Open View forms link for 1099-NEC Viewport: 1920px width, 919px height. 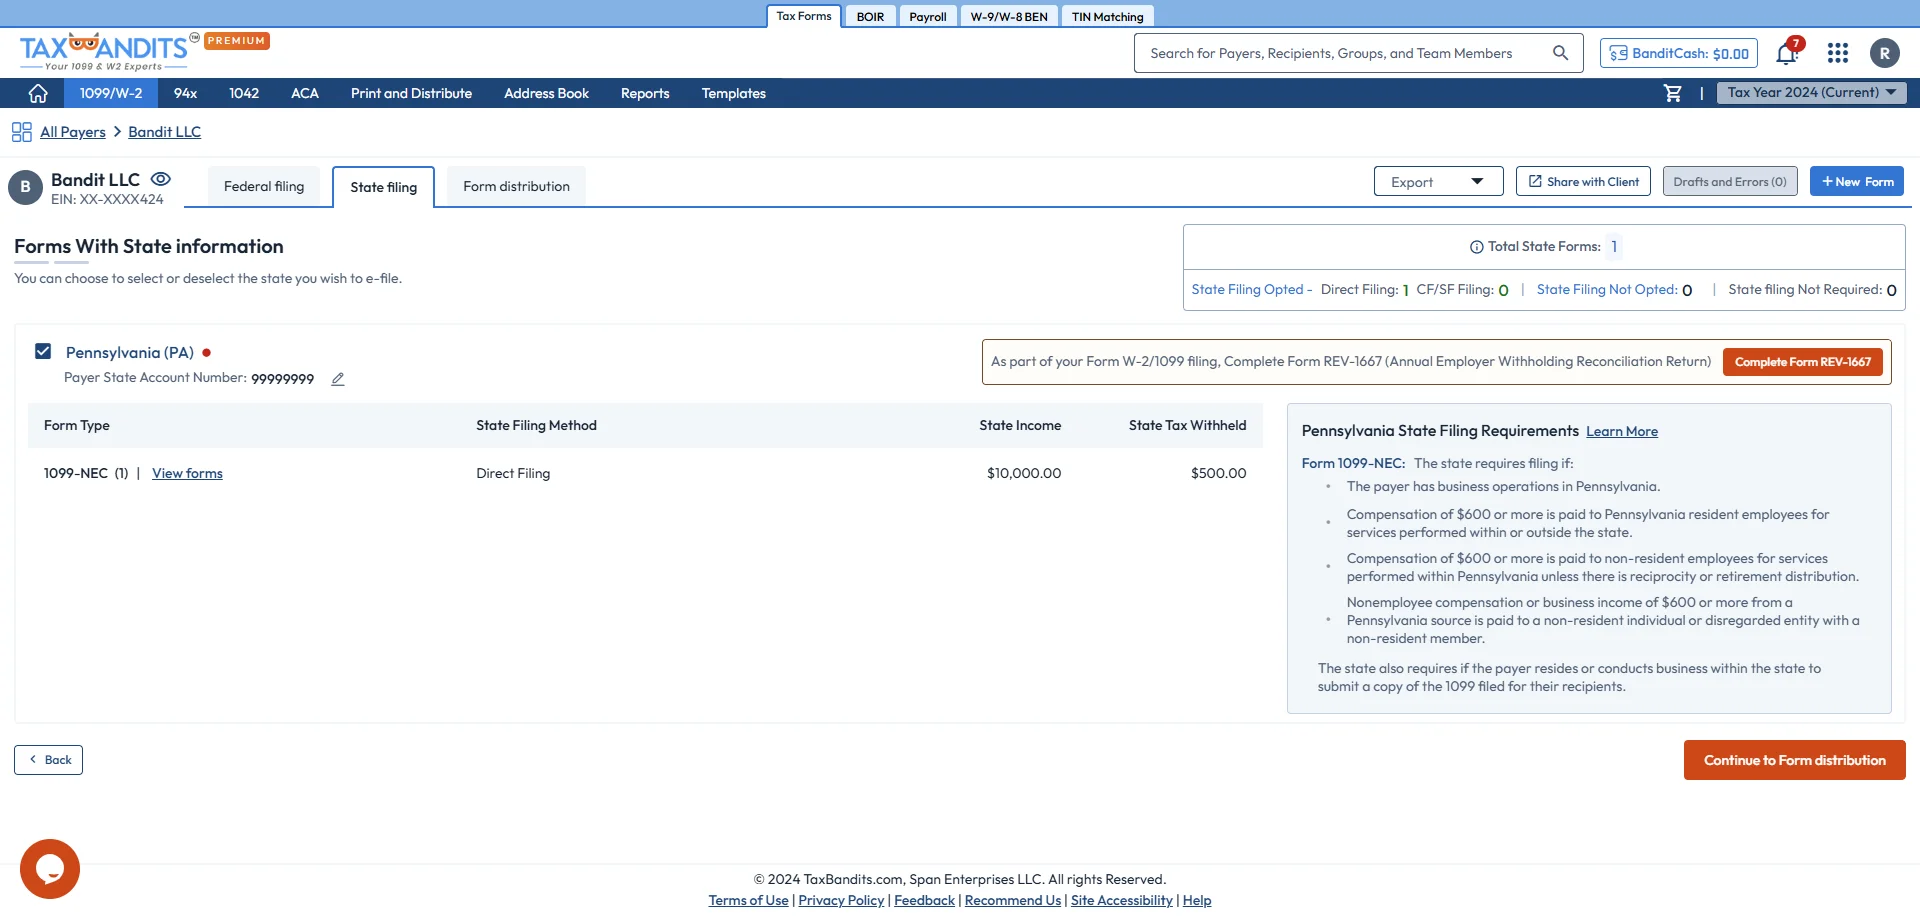187,474
